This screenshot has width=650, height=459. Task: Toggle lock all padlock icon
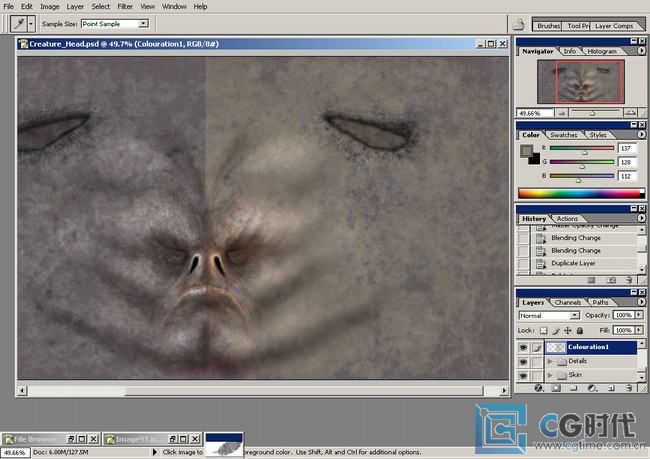(x=580, y=330)
